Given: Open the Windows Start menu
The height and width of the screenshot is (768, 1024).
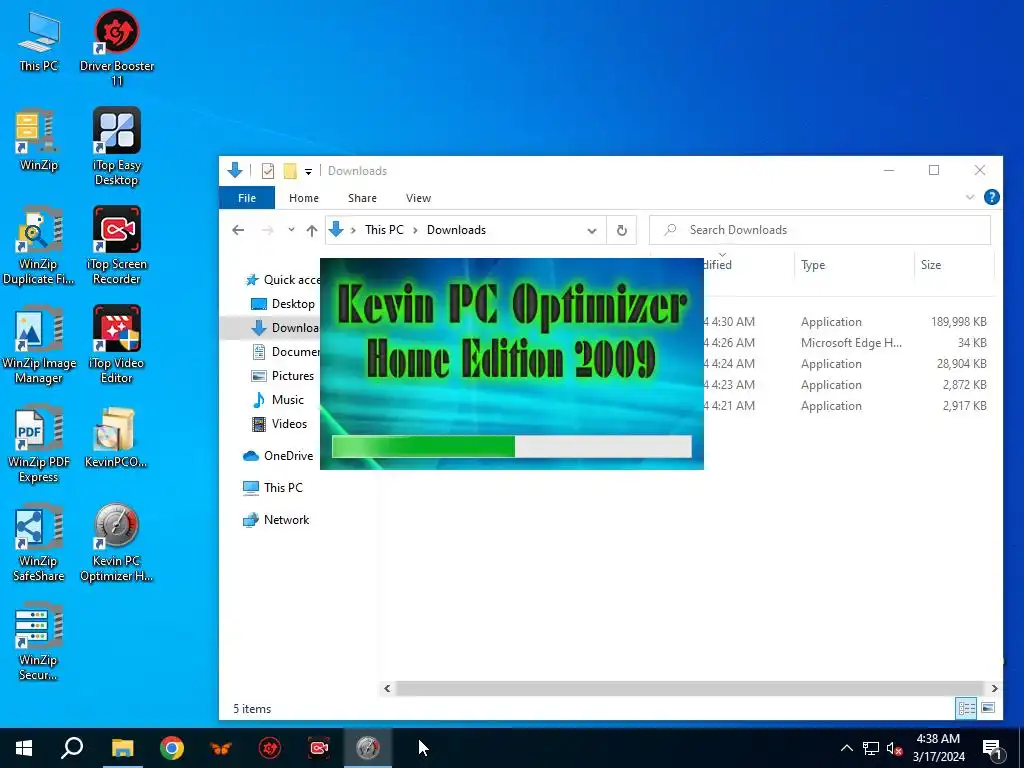Looking at the screenshot, I should coord(24,748).
